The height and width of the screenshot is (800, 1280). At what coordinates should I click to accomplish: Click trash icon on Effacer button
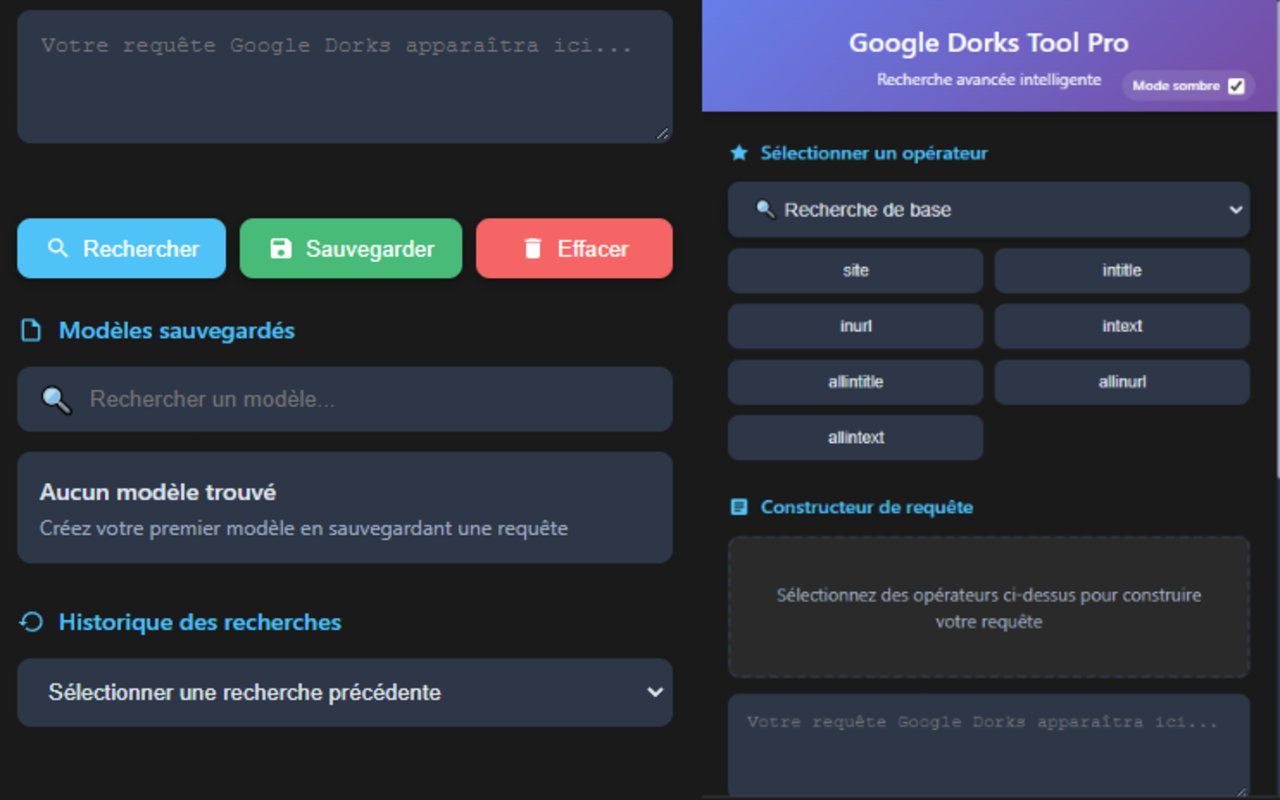[533, 248]
